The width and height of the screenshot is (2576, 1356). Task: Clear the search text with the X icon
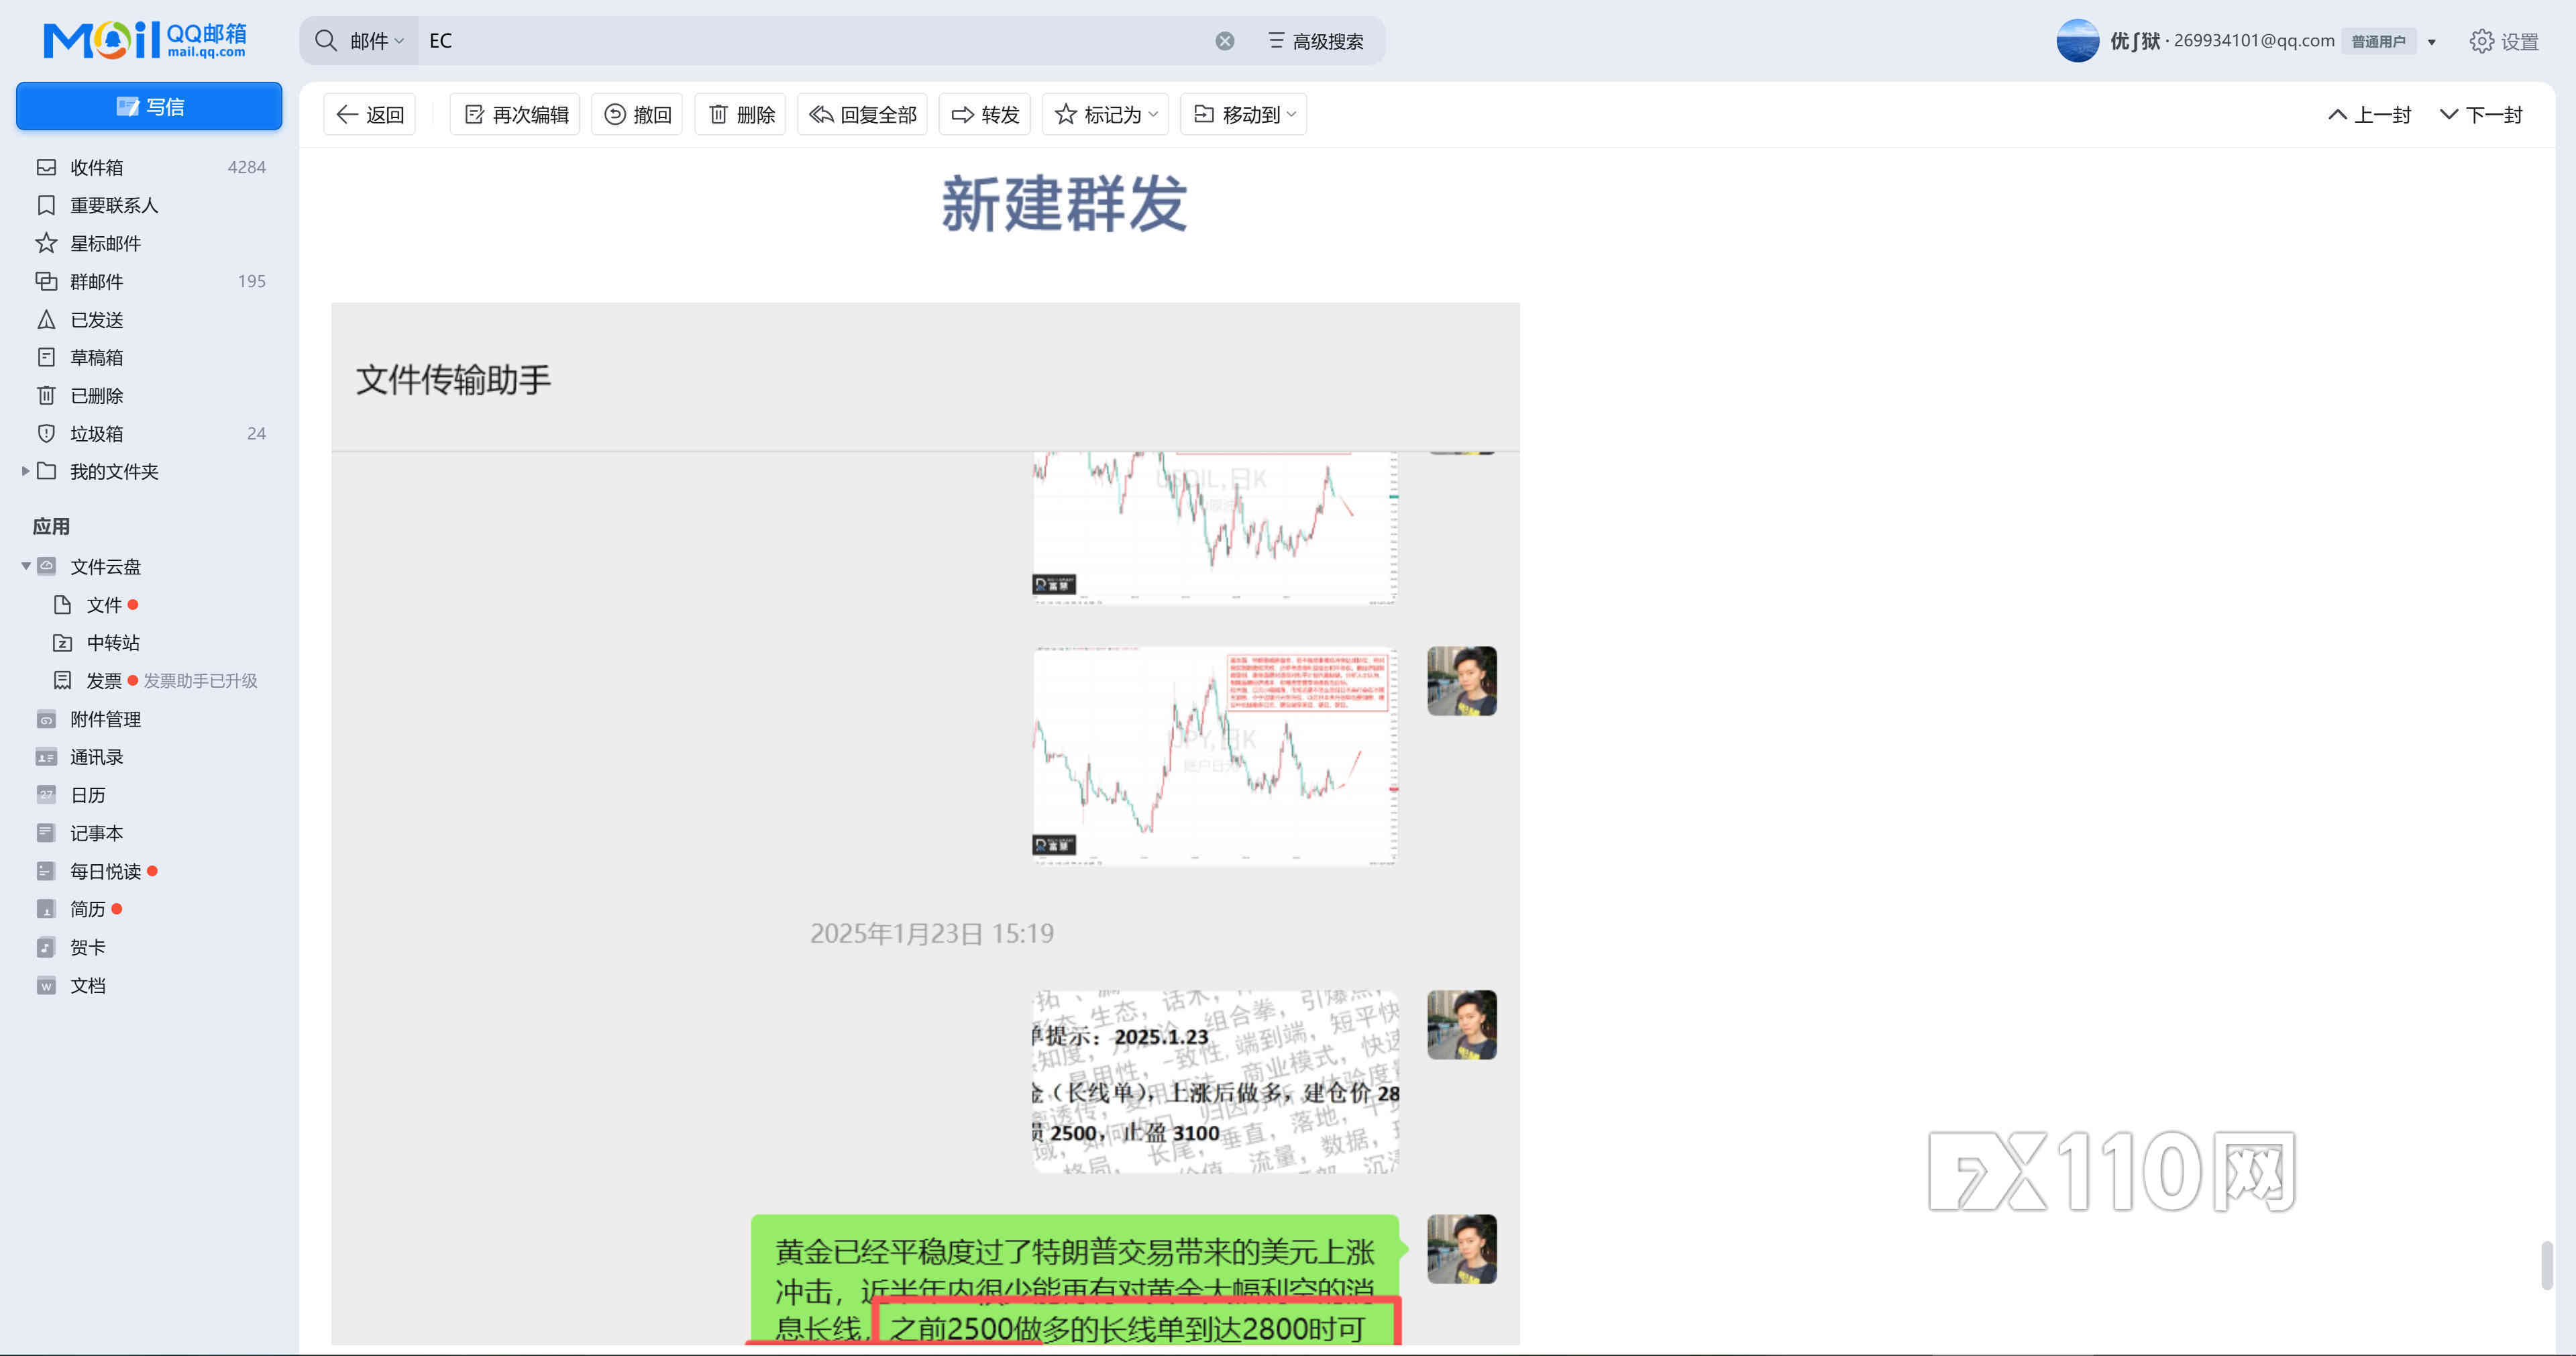[x=1224, y=41]
